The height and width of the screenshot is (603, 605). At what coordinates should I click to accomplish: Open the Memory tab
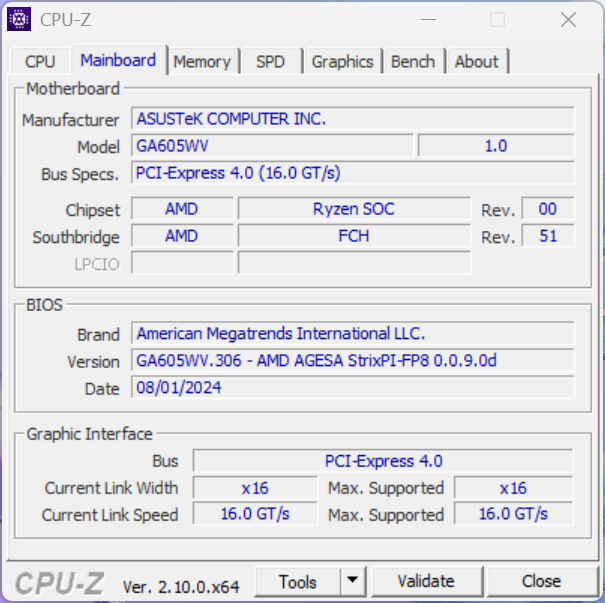click(202, 61)
